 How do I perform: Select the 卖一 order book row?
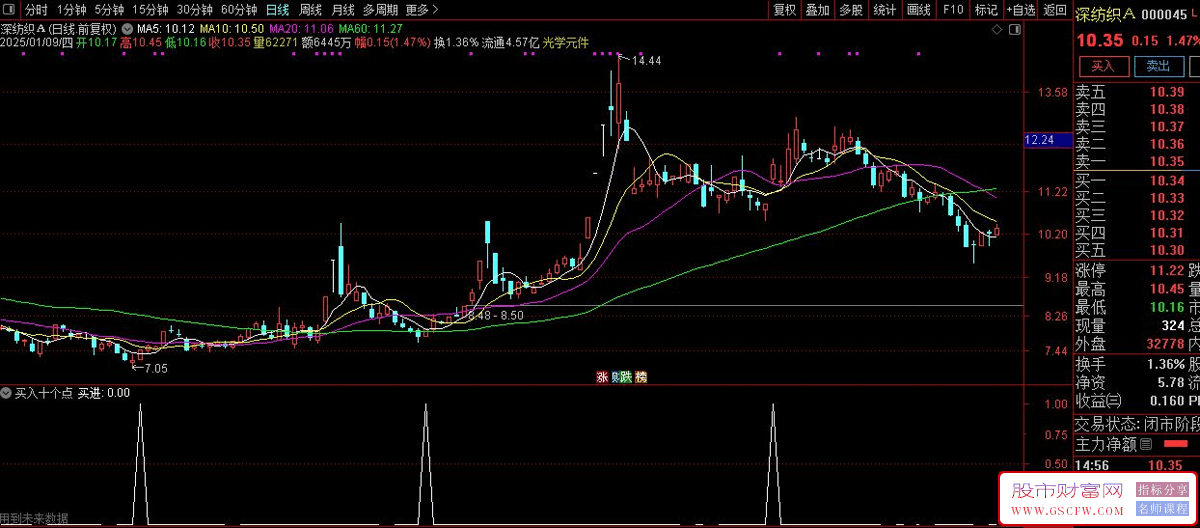[1137, 162]
